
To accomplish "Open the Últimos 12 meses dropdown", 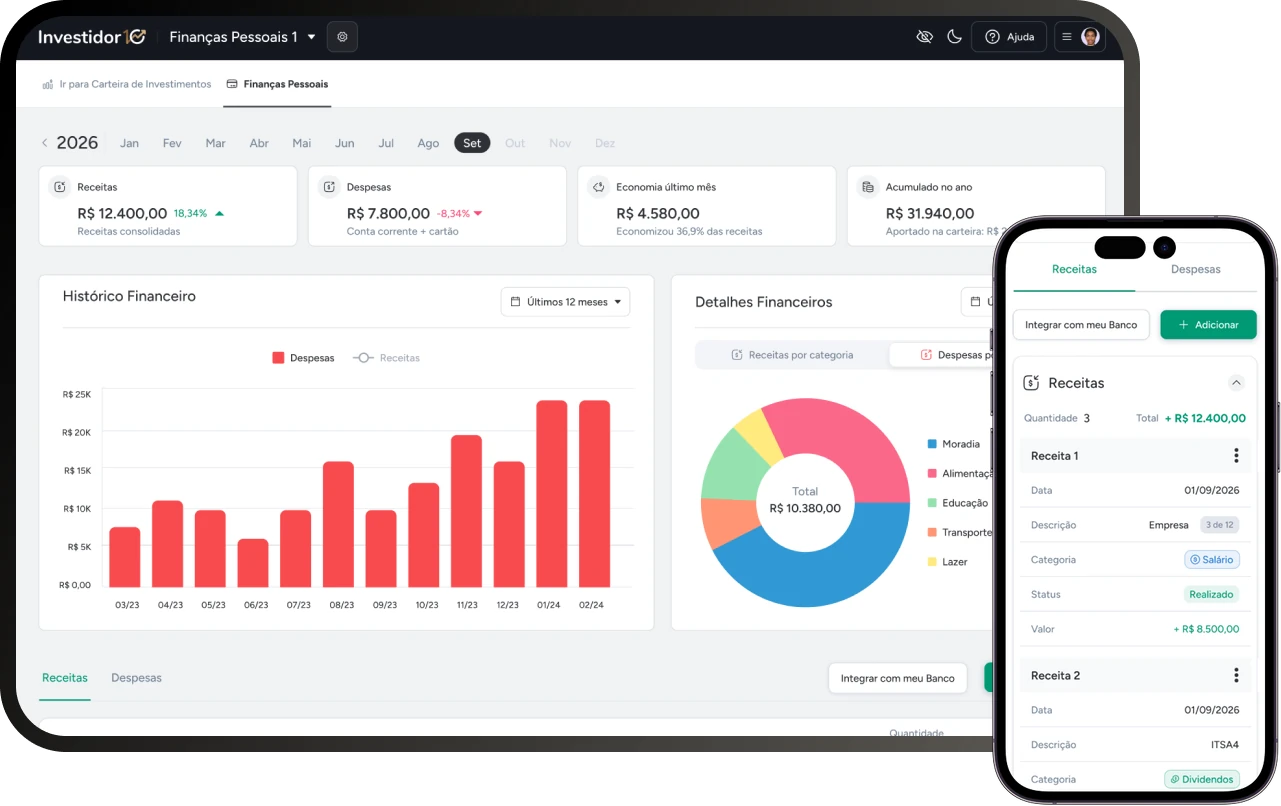I will (x=565, y=301).
